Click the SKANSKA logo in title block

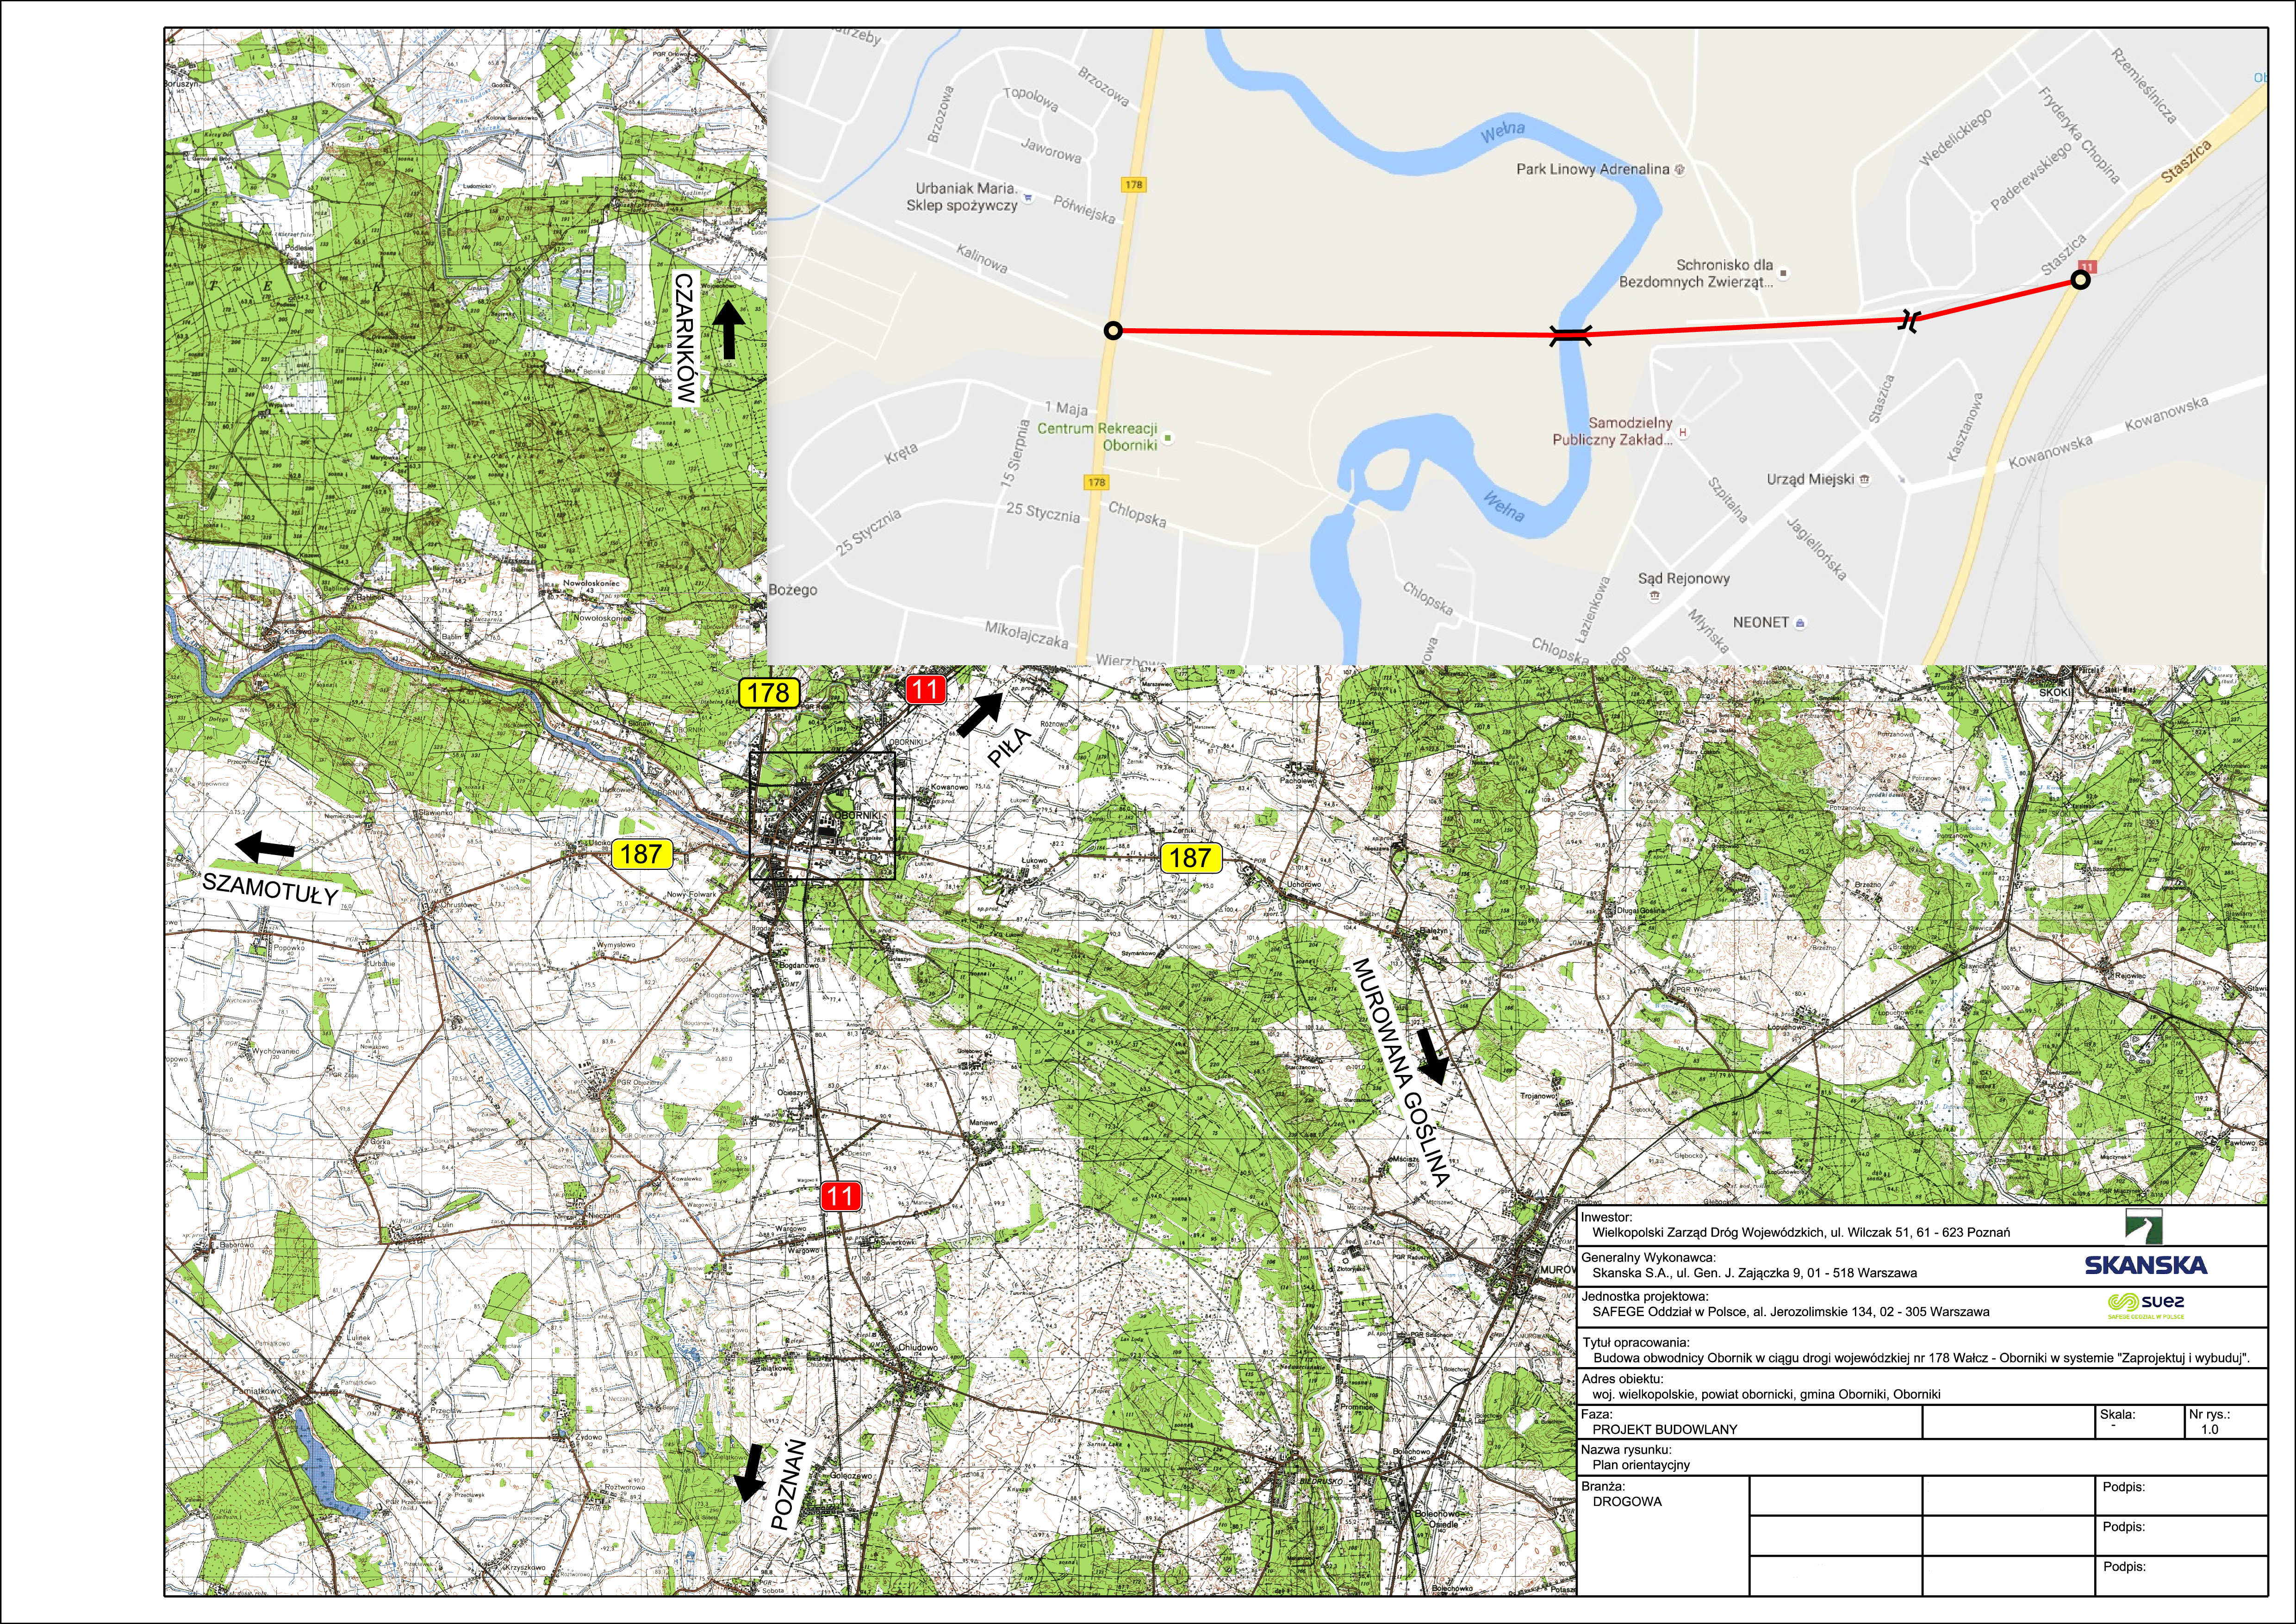[2145, 1265]
